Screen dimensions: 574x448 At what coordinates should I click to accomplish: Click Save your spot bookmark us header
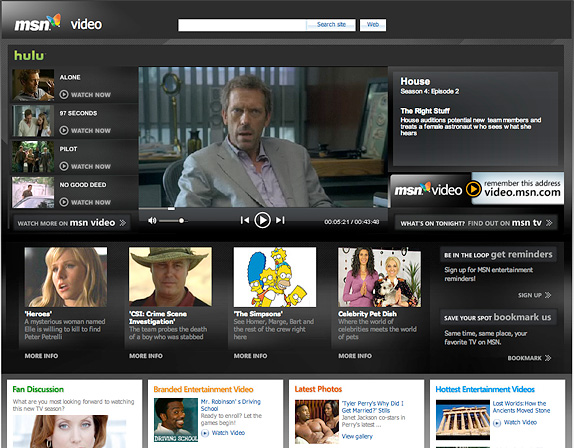498,317
